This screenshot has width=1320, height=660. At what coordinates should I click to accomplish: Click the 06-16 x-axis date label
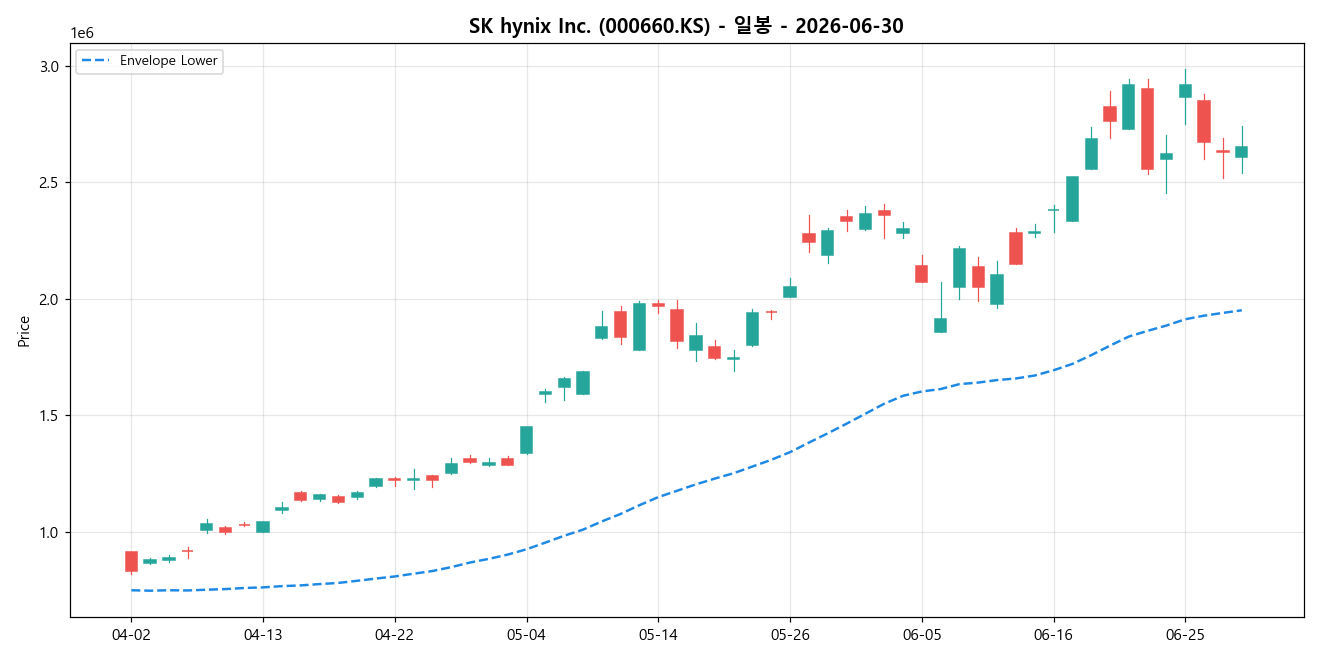pos(1053,635)
